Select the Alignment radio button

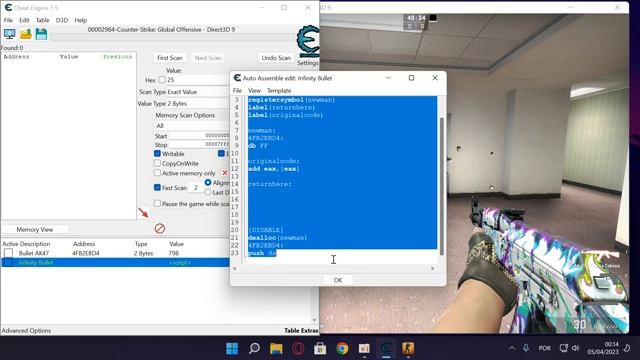pyautogui.click(x=208, y=182)
